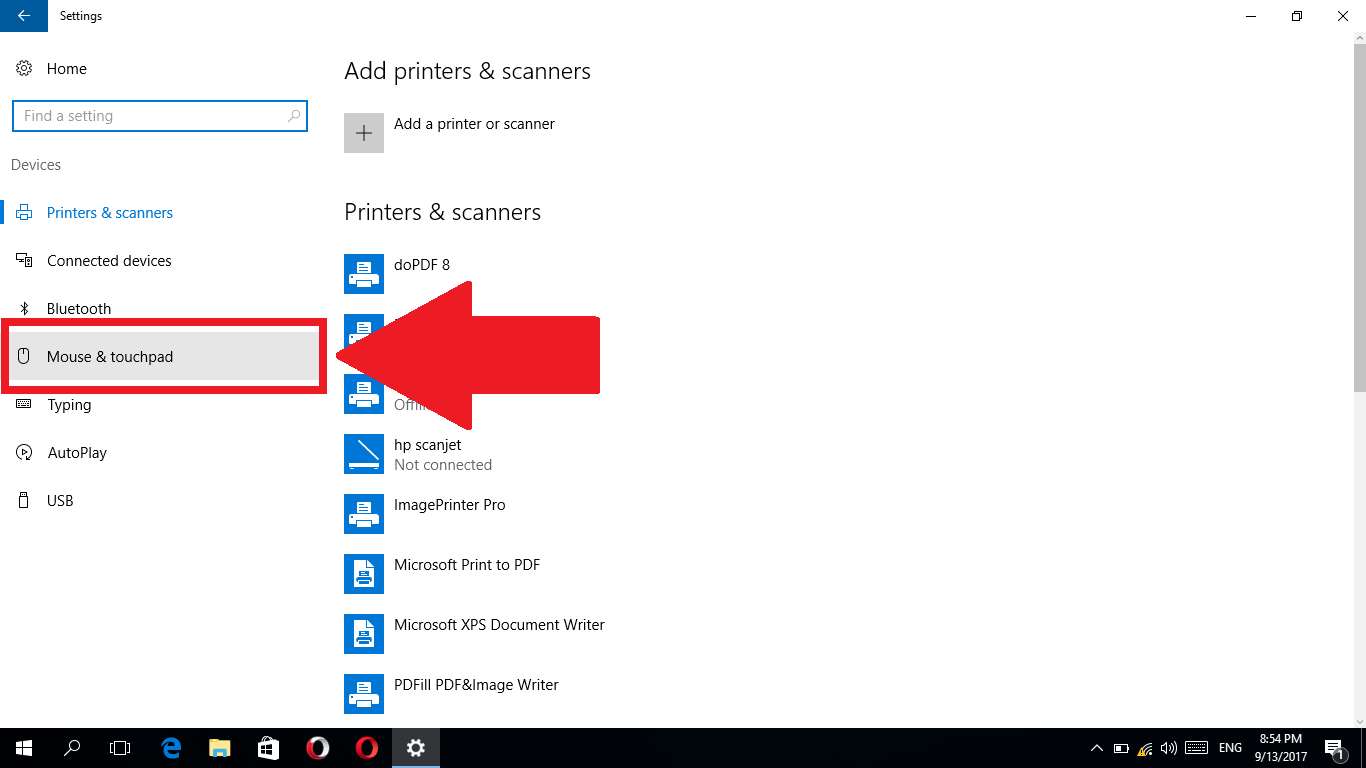
Task: Open taskbar search magnifier
Action: coord(72,748)
